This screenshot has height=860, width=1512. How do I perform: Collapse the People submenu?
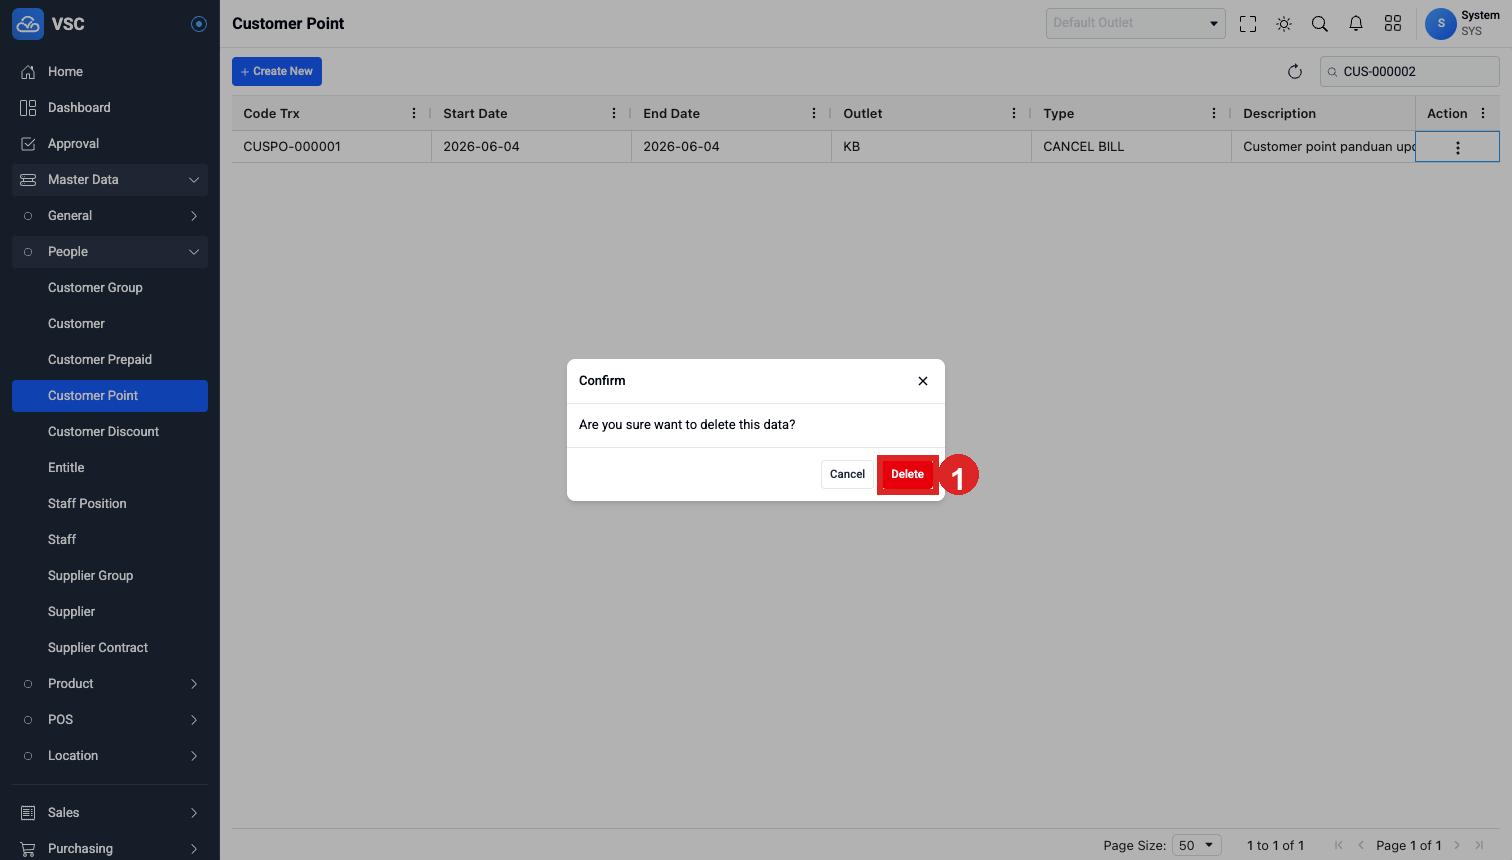pyautogui.click(x=110, y=252)
